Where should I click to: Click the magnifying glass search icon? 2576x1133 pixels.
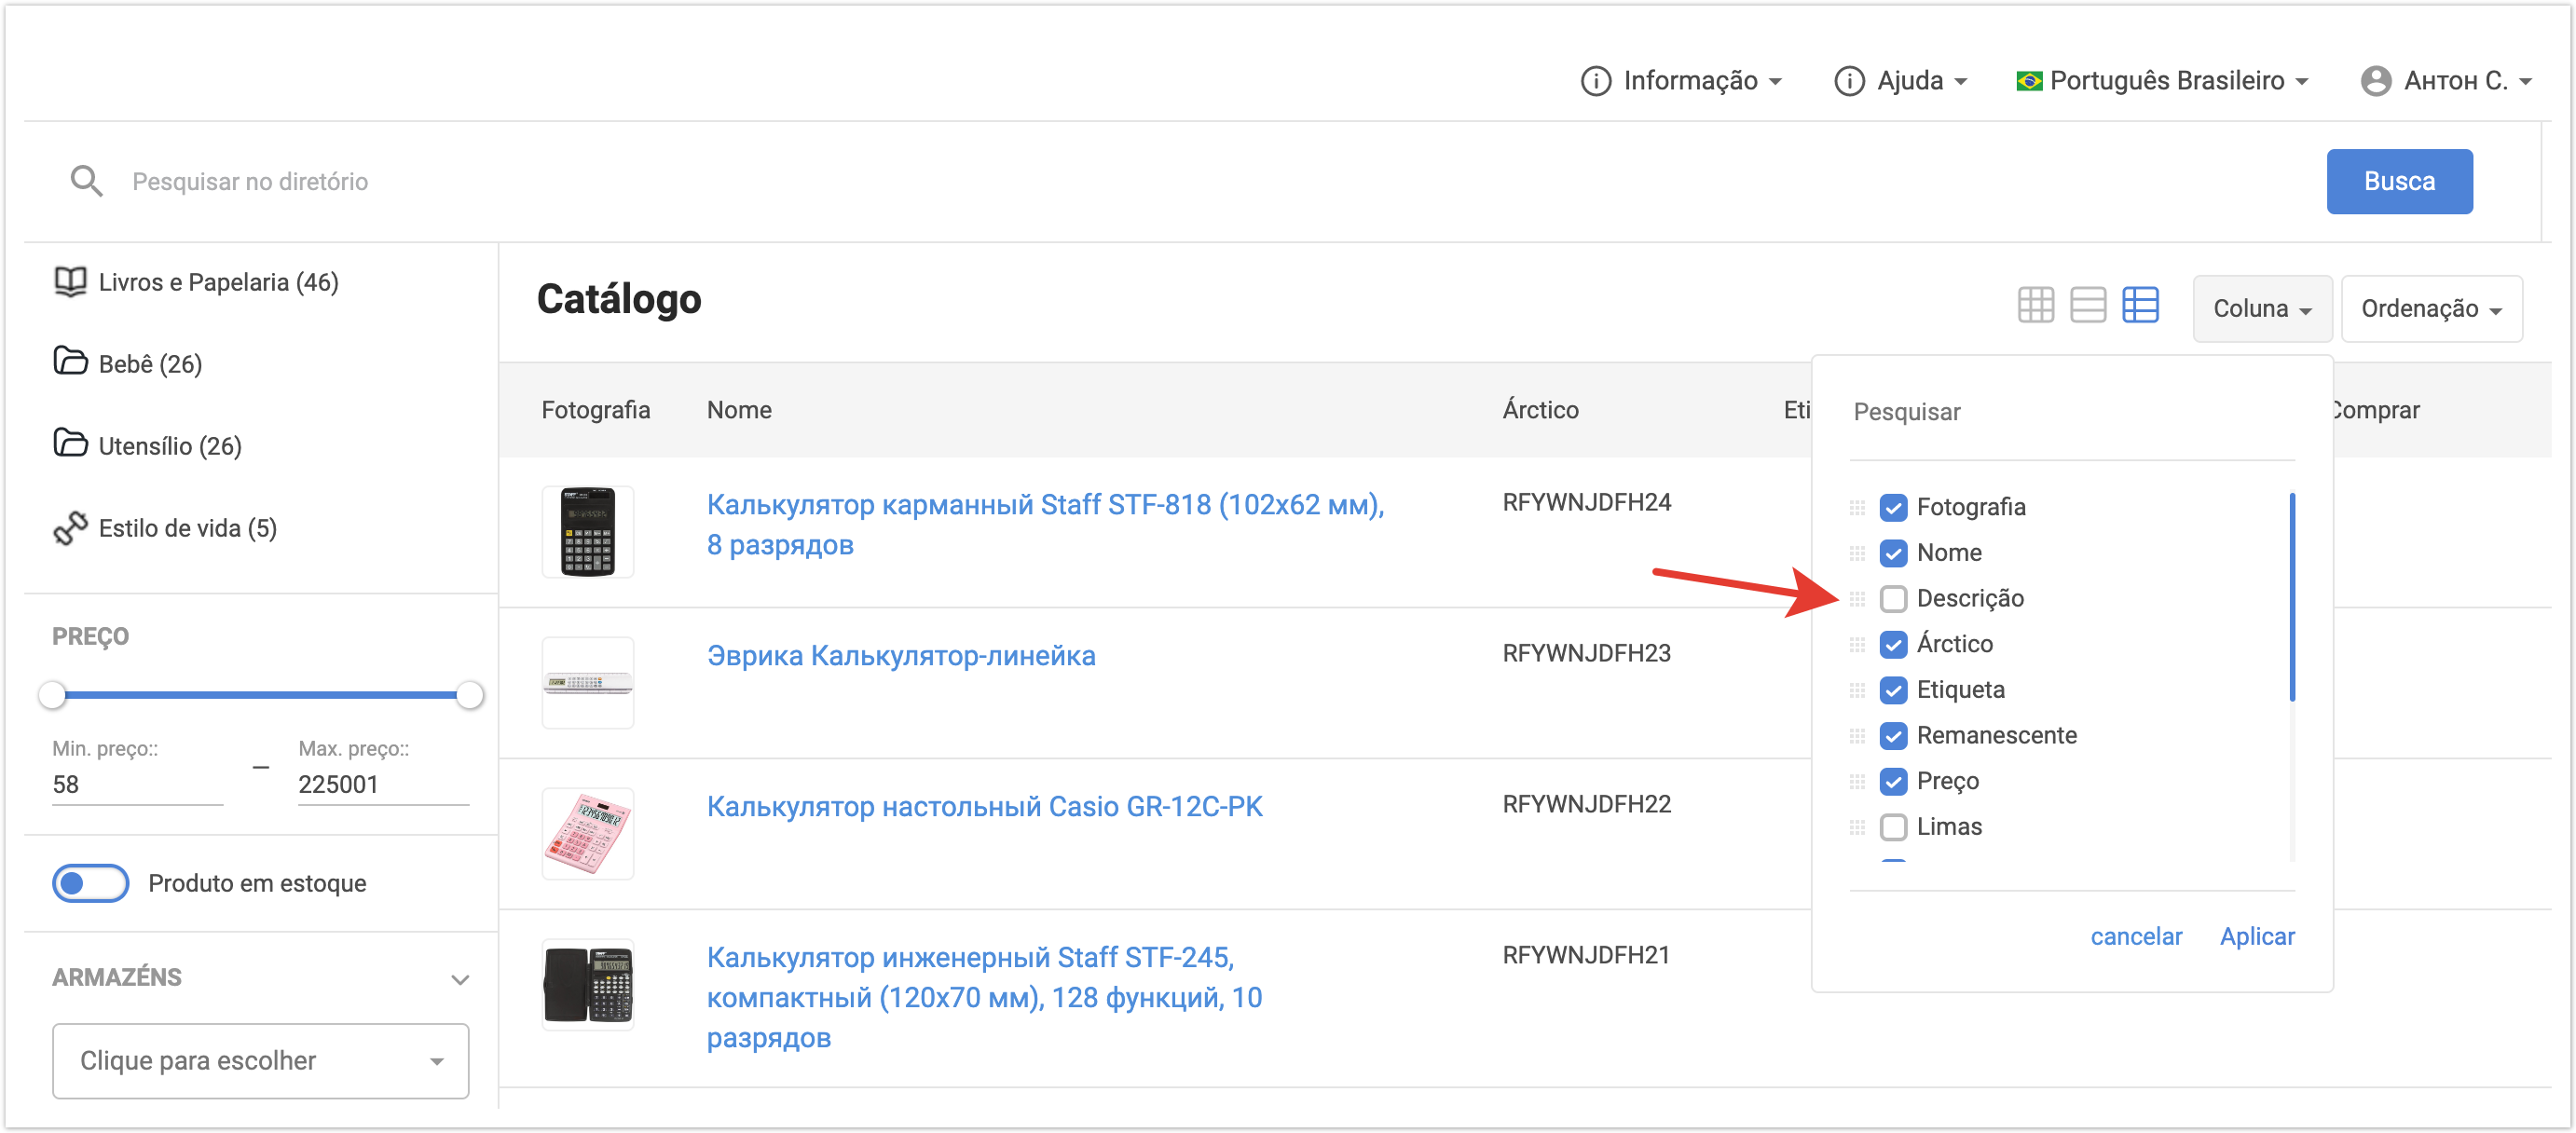click(x=86, y=181)
